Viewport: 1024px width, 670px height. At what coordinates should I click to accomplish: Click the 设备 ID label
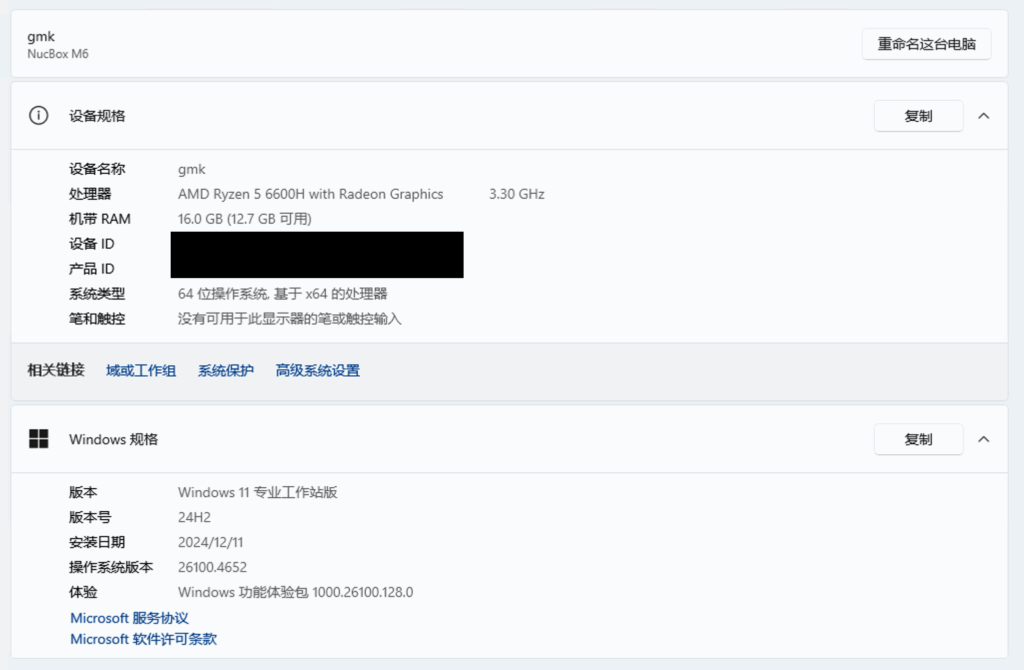pyautogui.click(x=91, y=244)
